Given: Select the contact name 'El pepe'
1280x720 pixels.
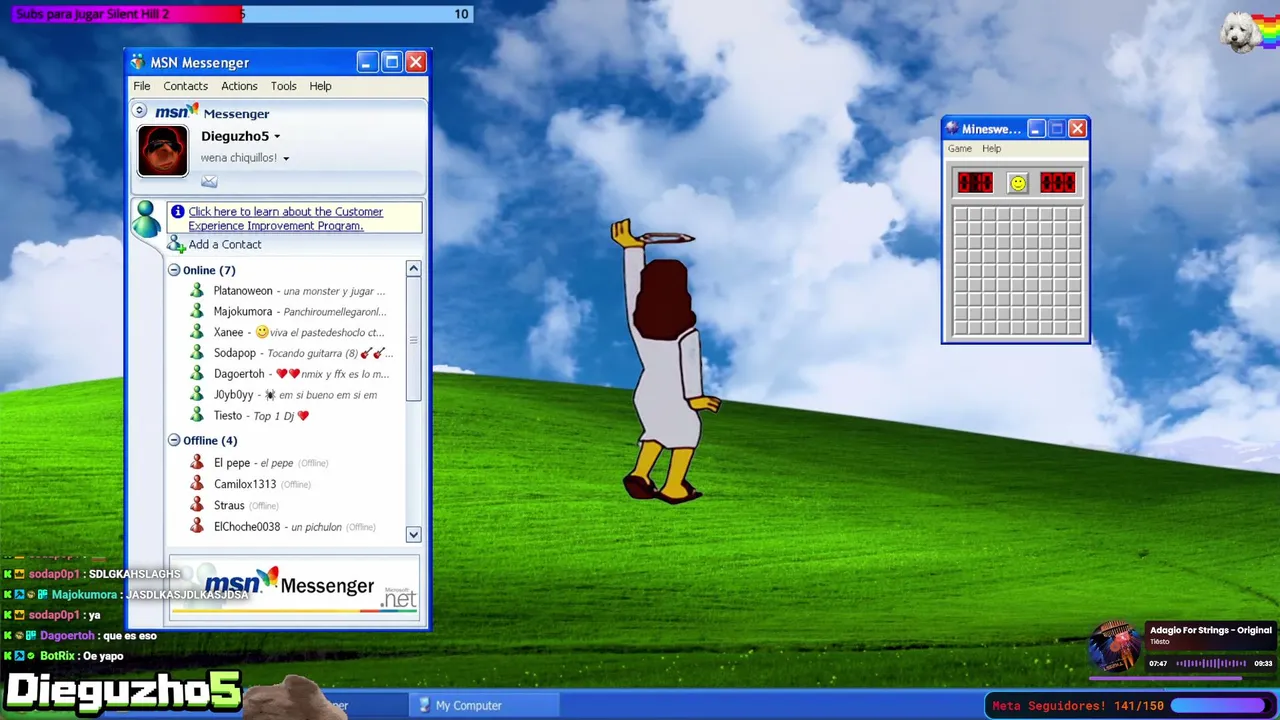Looking at the screenshot, I should [232, 463].
